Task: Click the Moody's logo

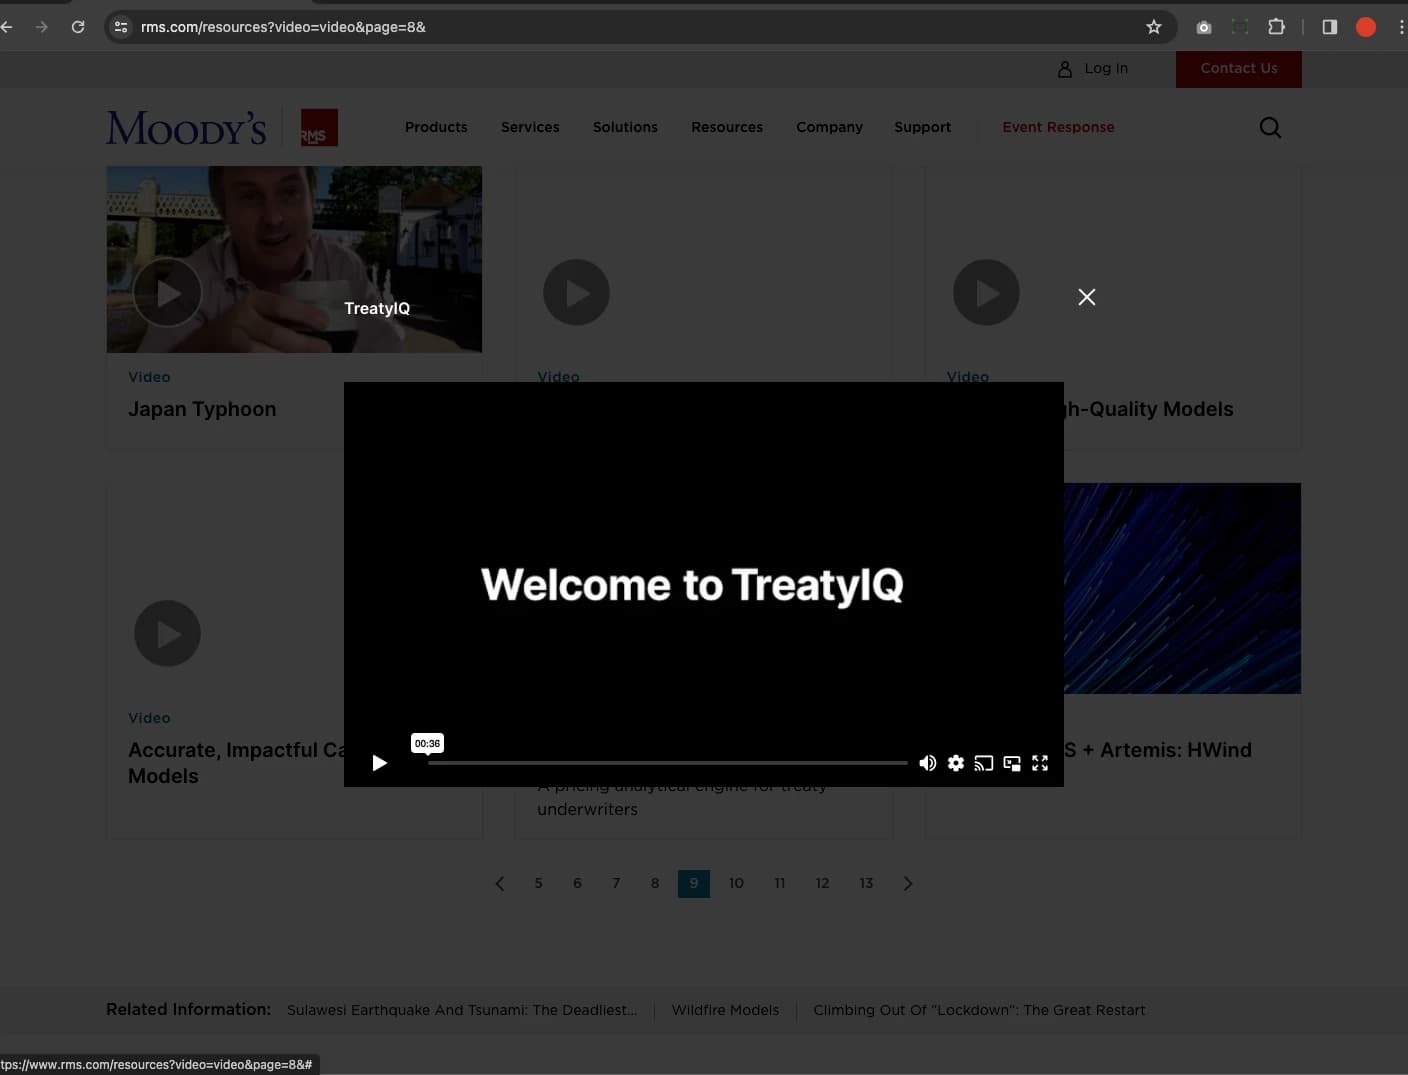Action: [x=186, y=127]
